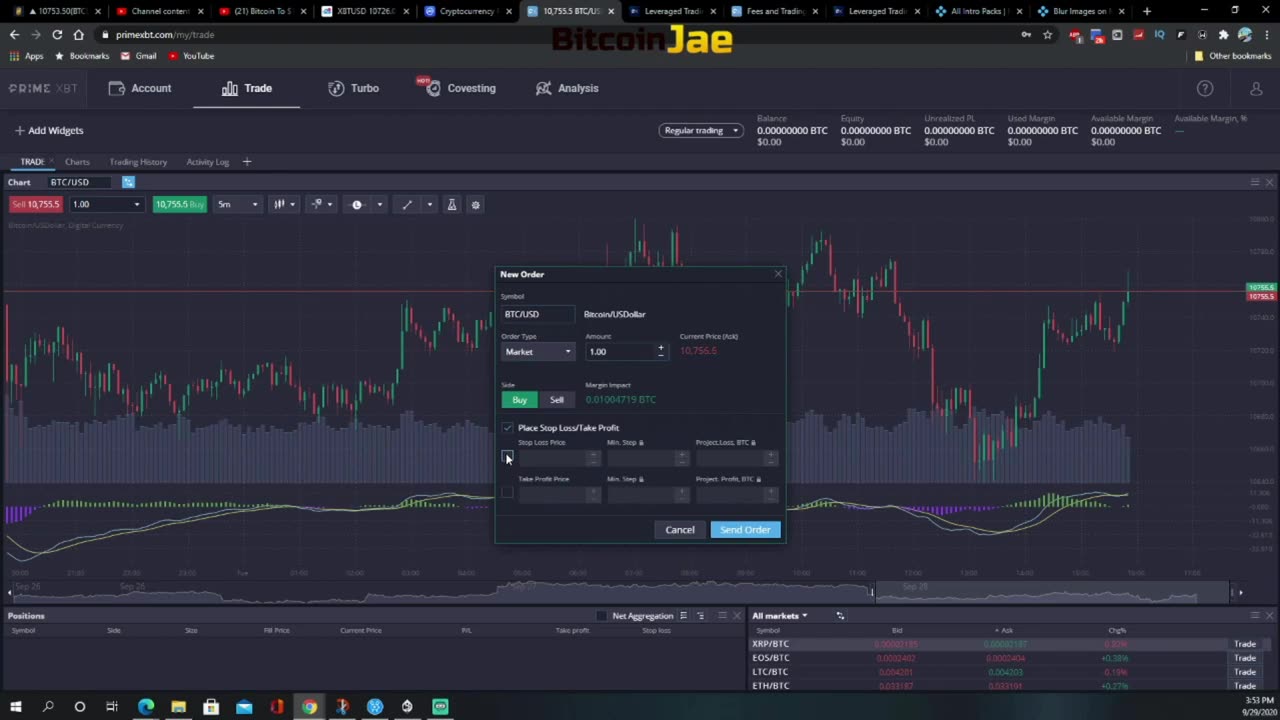This screenshot has height=720, width=1280.
Task: Click the chart panel menu icon
Action: pyautogui.click(x=1254, y=182)
